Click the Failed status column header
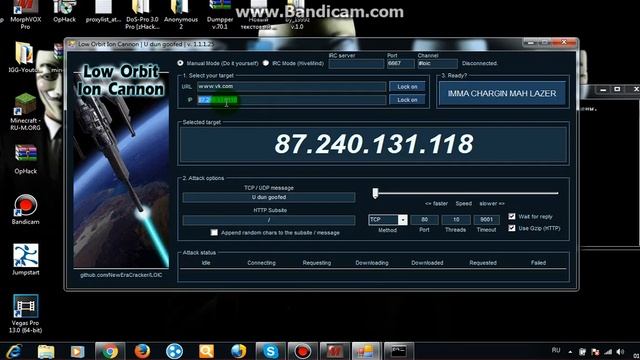Image resolution: width=640 pixels, height=360 pixels. click(538, 263)
